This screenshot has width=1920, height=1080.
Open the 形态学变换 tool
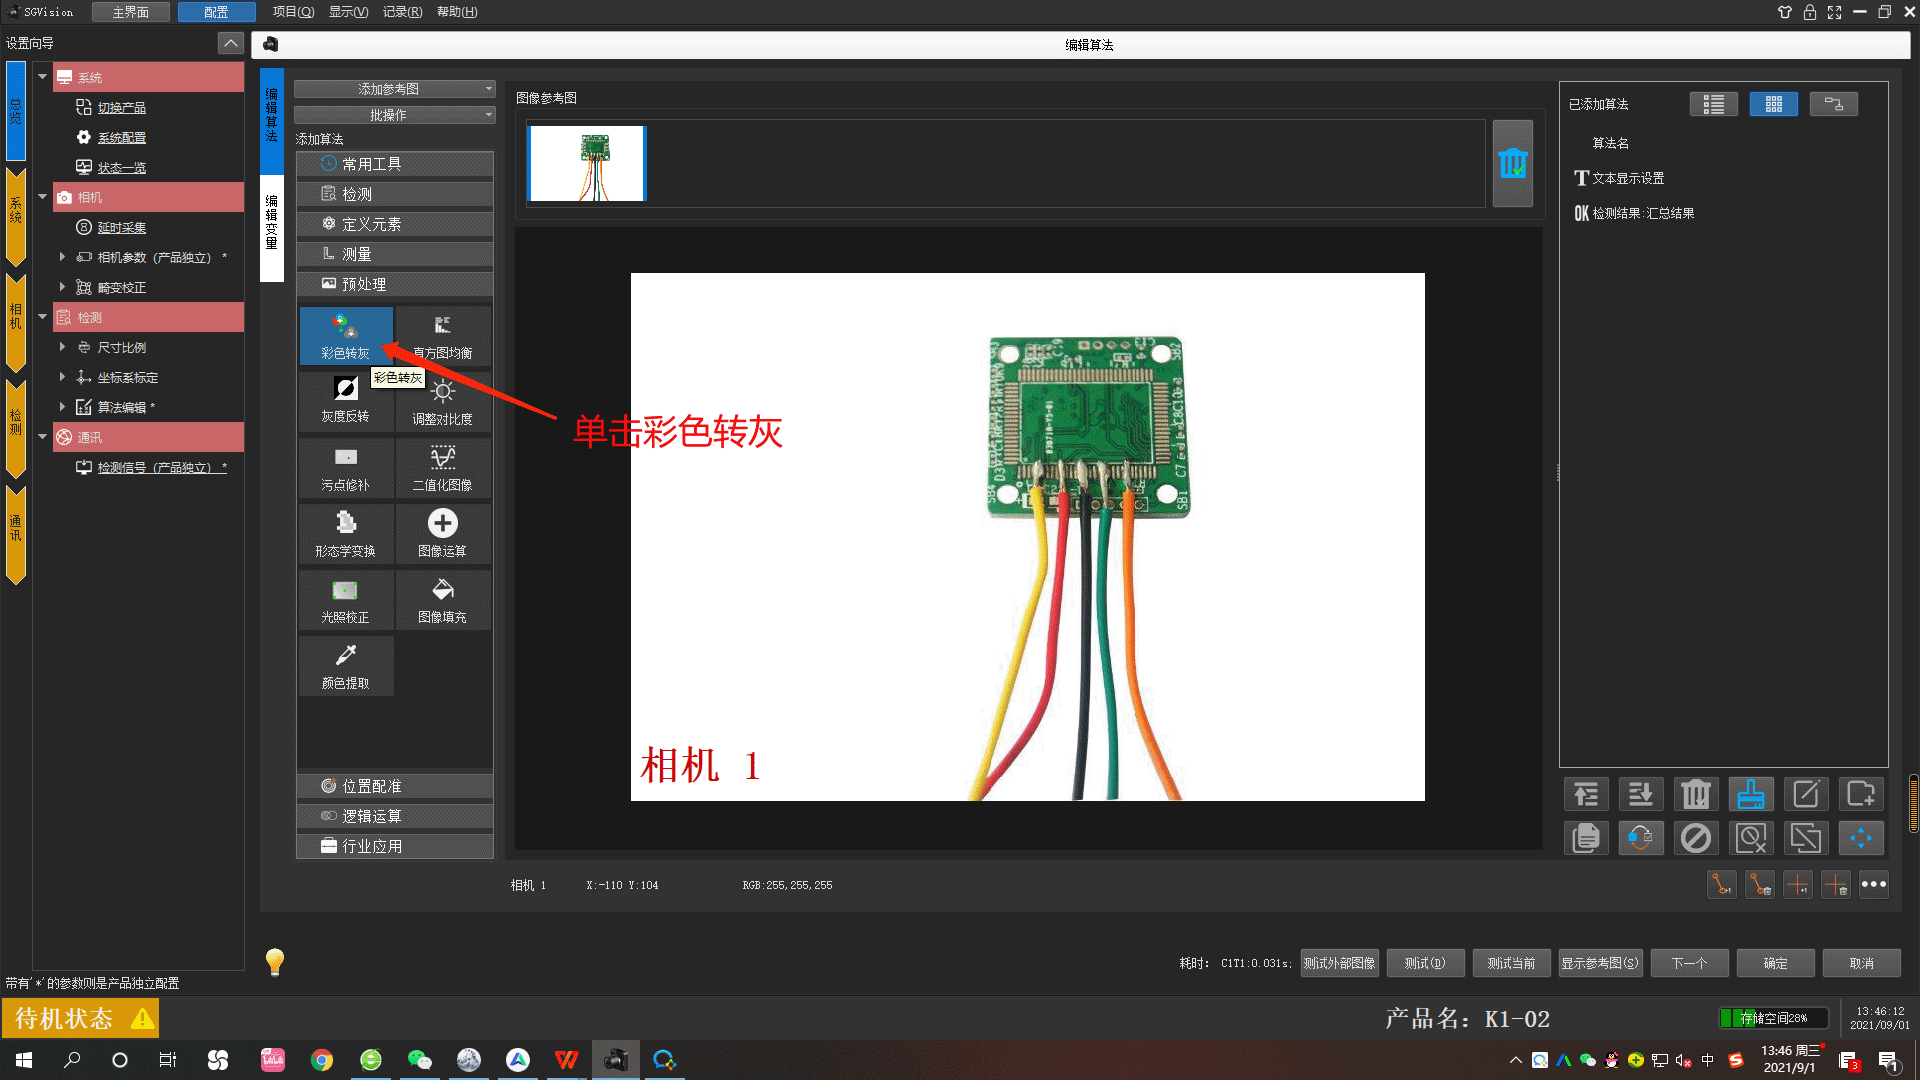pos(345,533)
